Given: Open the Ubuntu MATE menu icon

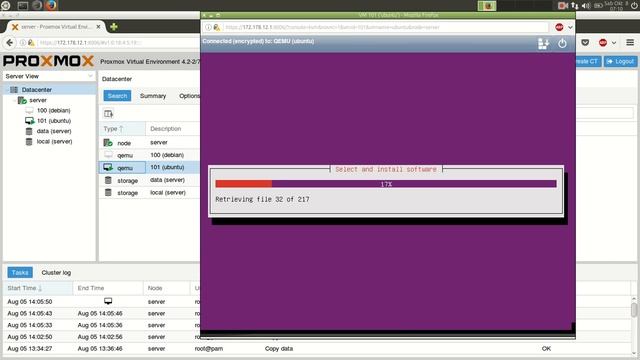Looking at the screenshot, I should tap(6, 5).
